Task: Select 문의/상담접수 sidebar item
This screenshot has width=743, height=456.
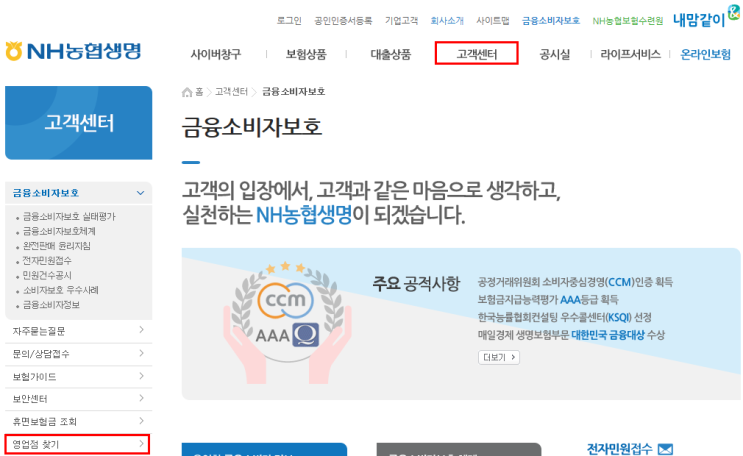Action: pos(79,354)
